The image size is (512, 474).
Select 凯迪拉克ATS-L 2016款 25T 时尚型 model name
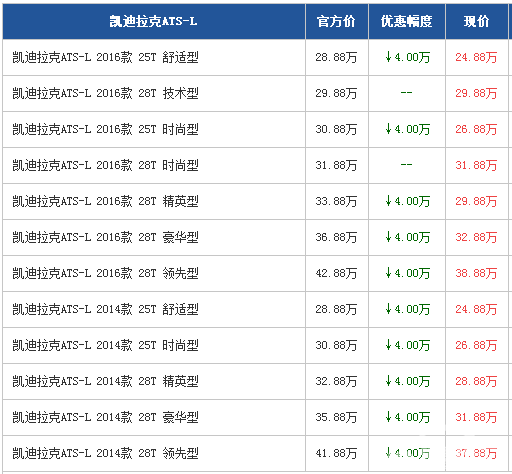click(105, 129)
